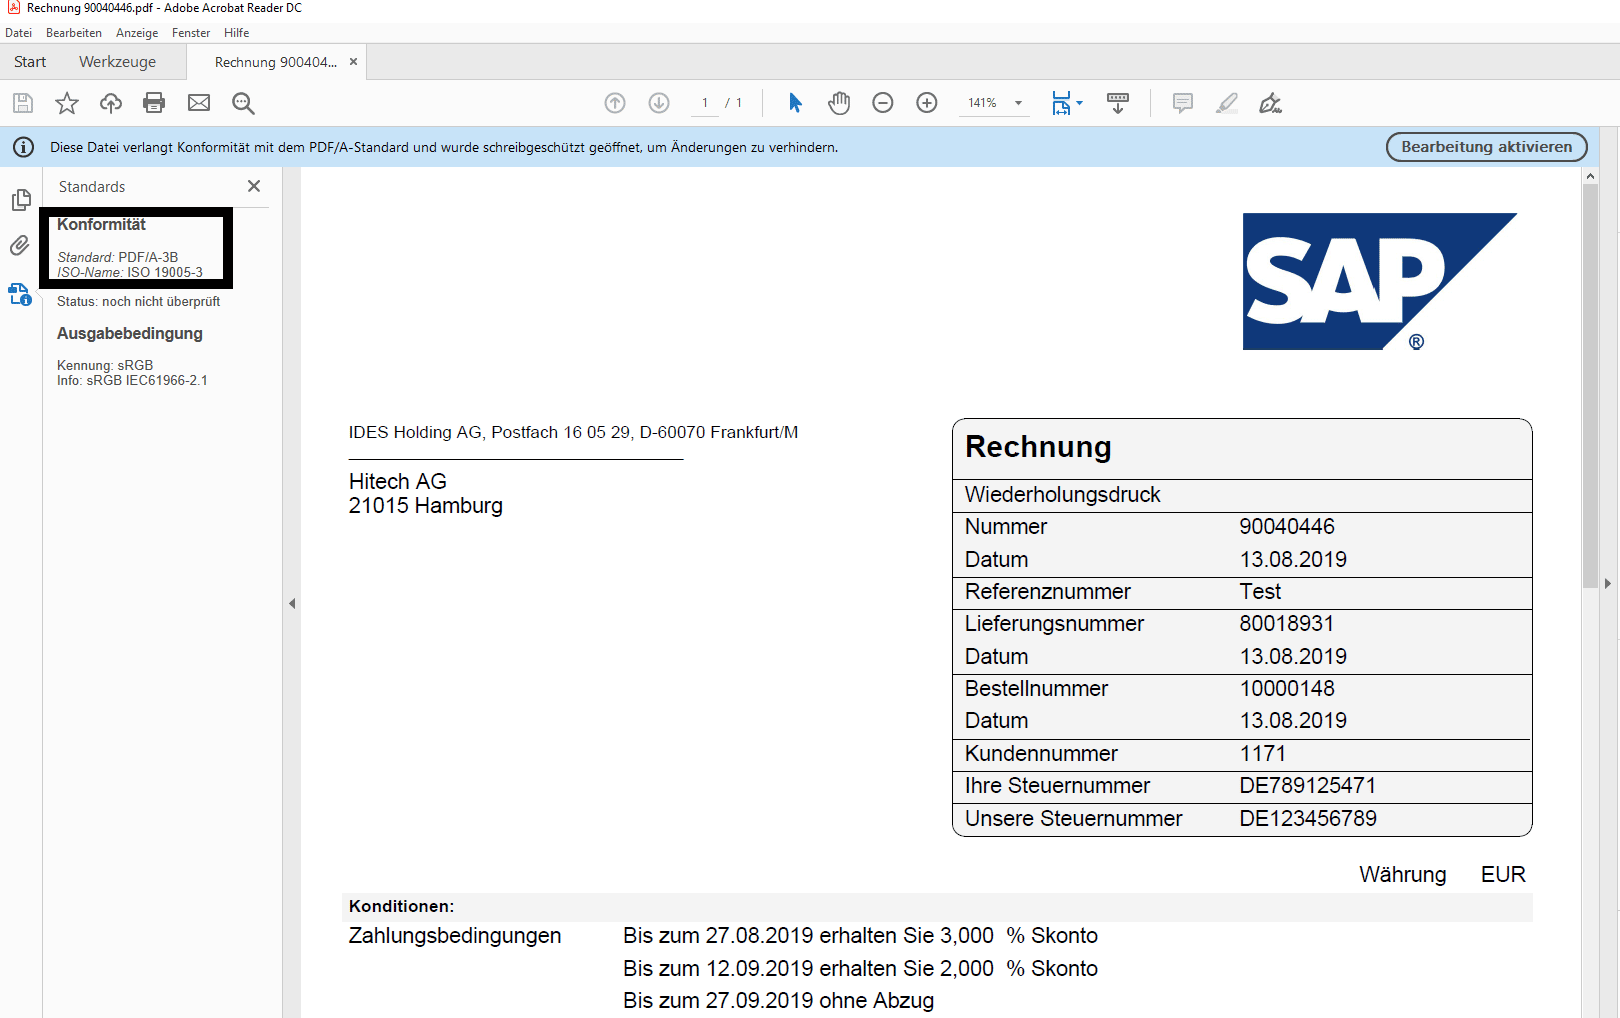The width and height of the screenshot is (1620, 1018).
Task: Zoom in on the document
Action: 926,102
